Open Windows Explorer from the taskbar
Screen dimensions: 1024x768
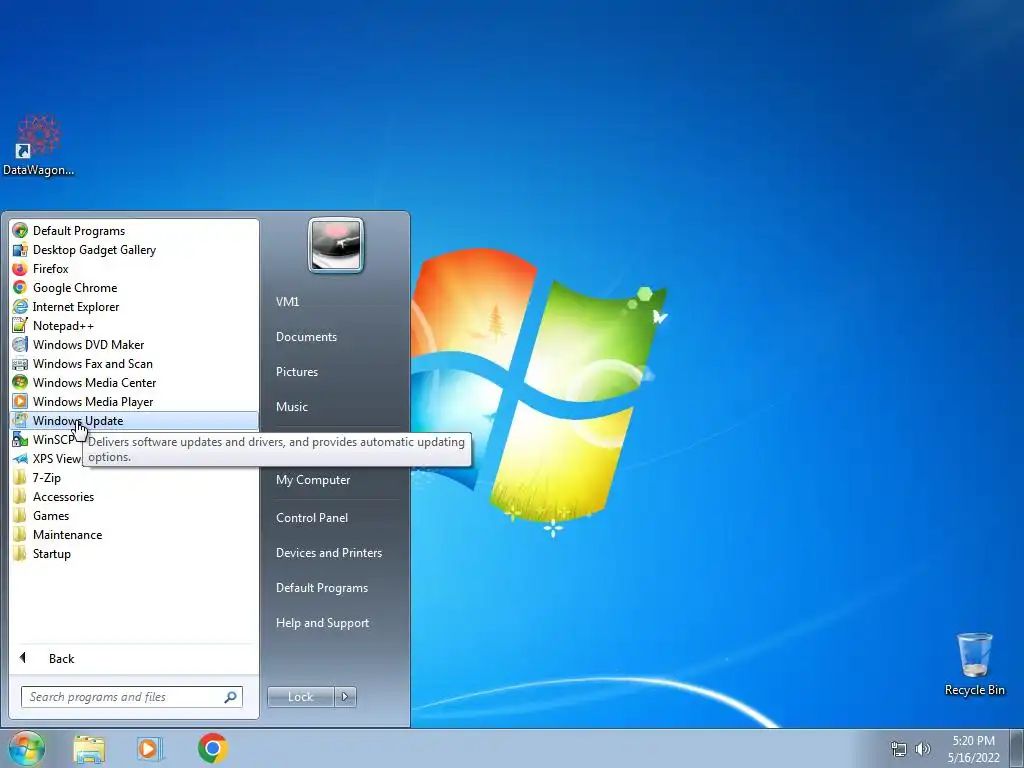tap(89, 749)
